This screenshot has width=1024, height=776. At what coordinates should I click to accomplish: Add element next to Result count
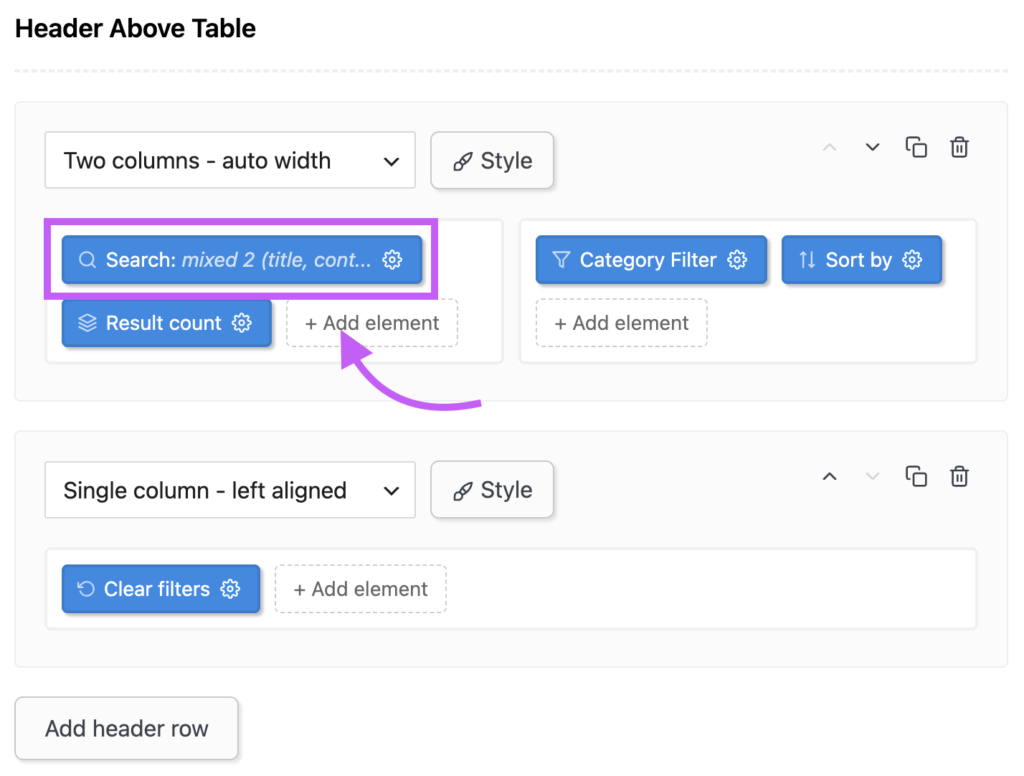pos(372,323)
